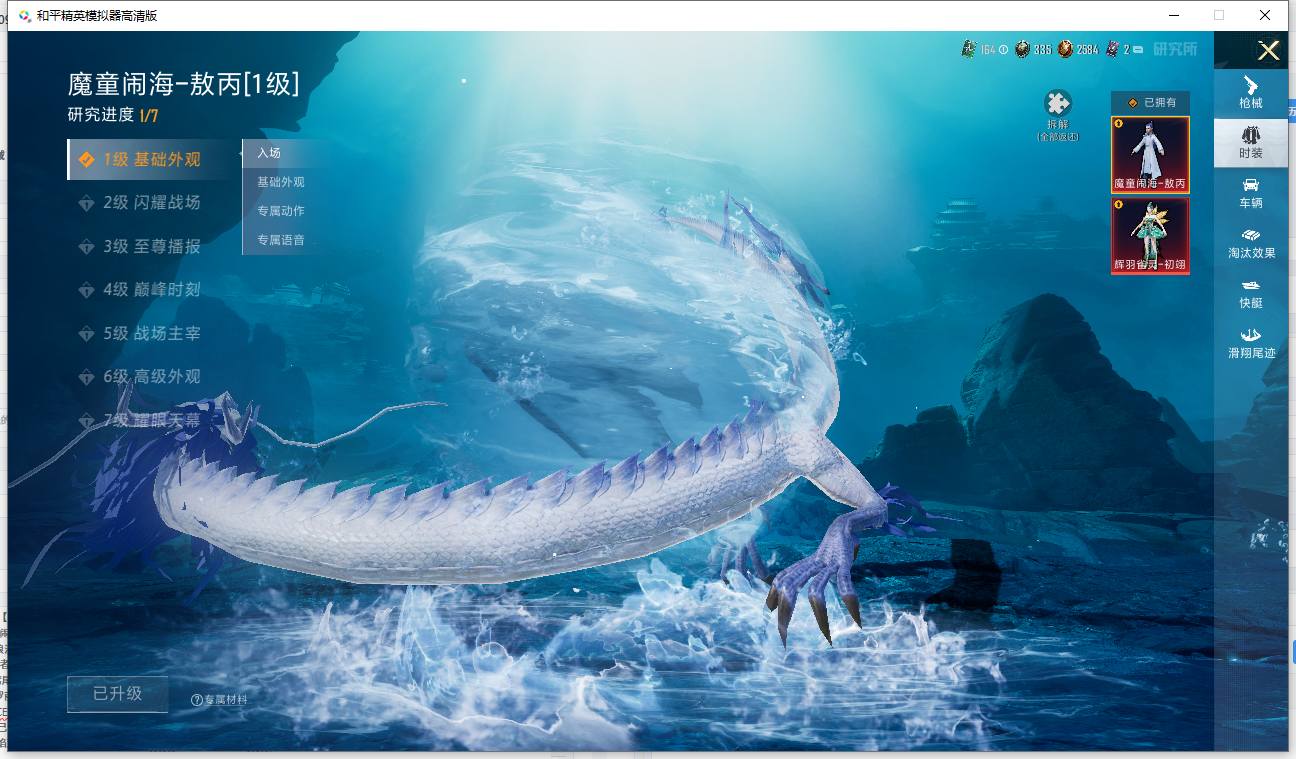Close the research lab screen with the X
Image resolution: width=1296 pixels, height=759 pixels.
coord(1268,50)
